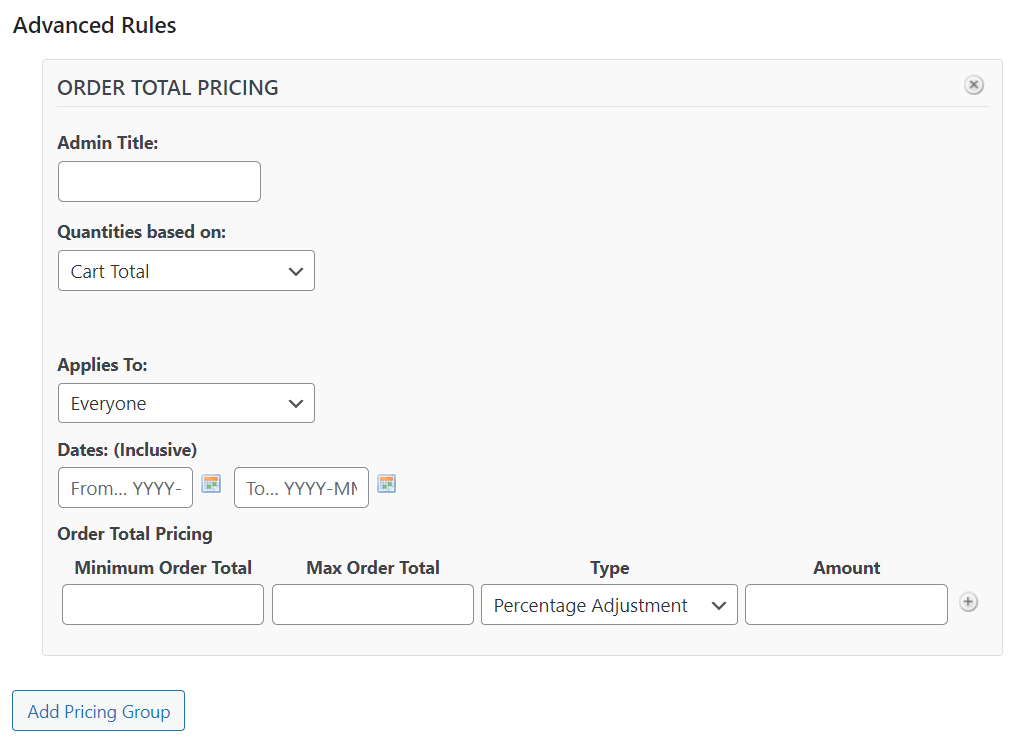Focus the Admin Title text field
The image size is (1033, 747).
(x=159, y=182)
